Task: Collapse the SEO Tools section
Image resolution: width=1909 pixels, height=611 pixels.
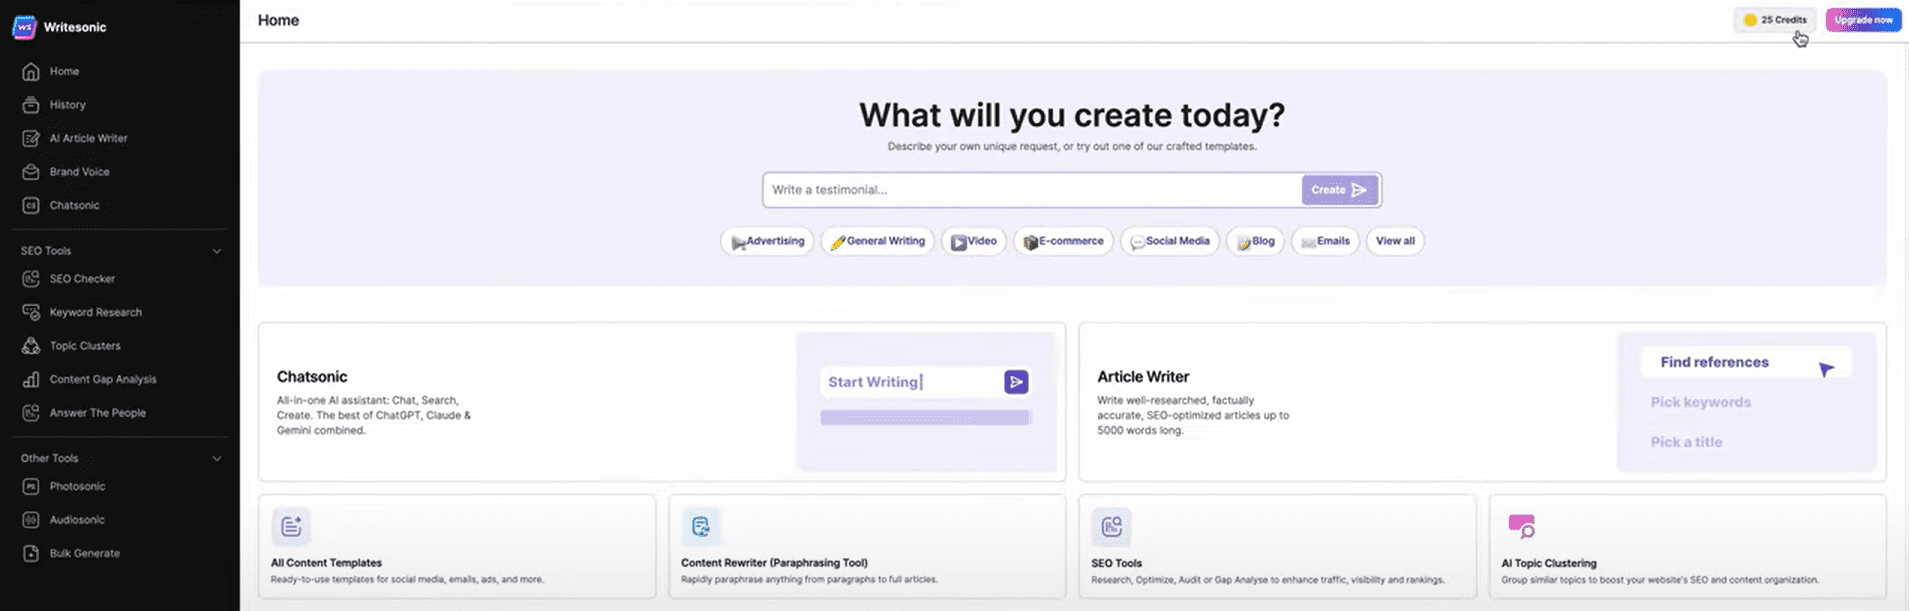Action: (216, 251)
